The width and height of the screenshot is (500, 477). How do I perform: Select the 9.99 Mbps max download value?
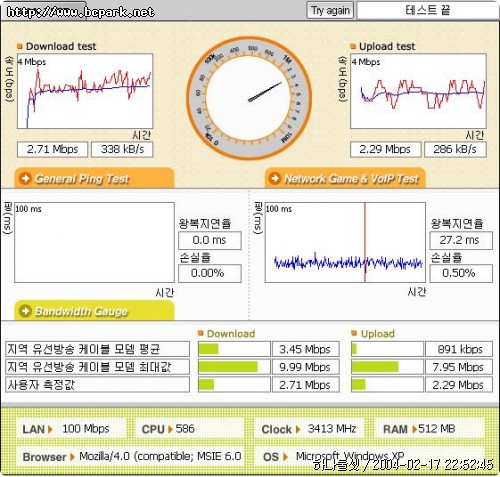pyautogui.click(x=306, y=367)
